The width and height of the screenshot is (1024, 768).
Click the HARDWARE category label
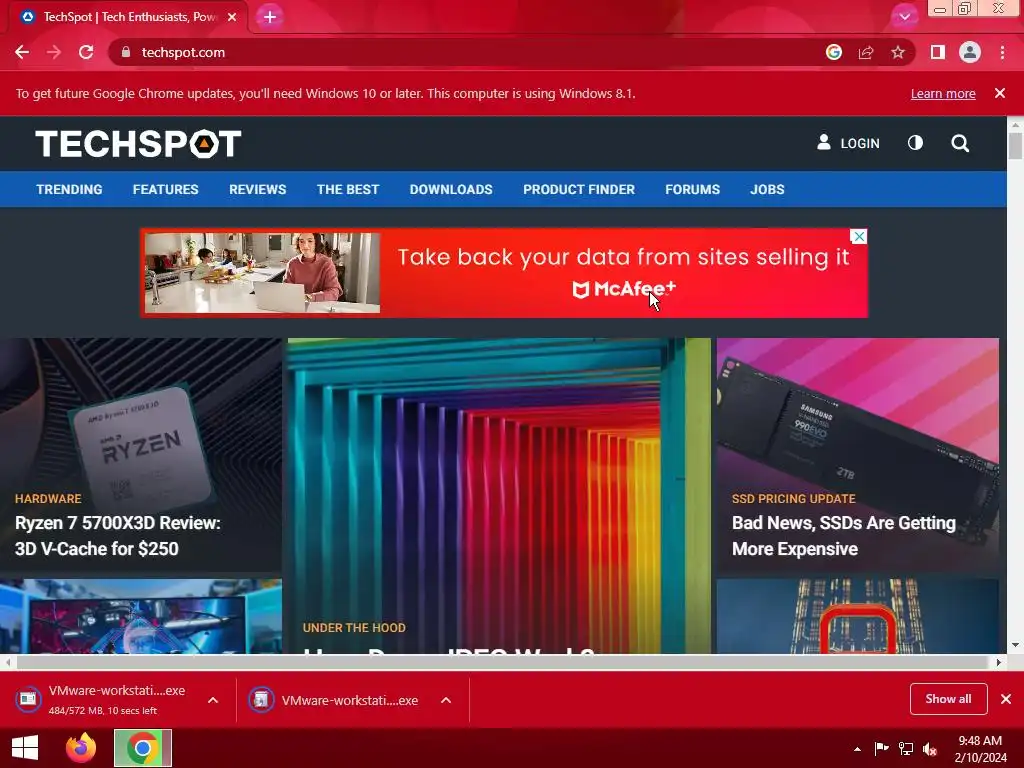48,498
